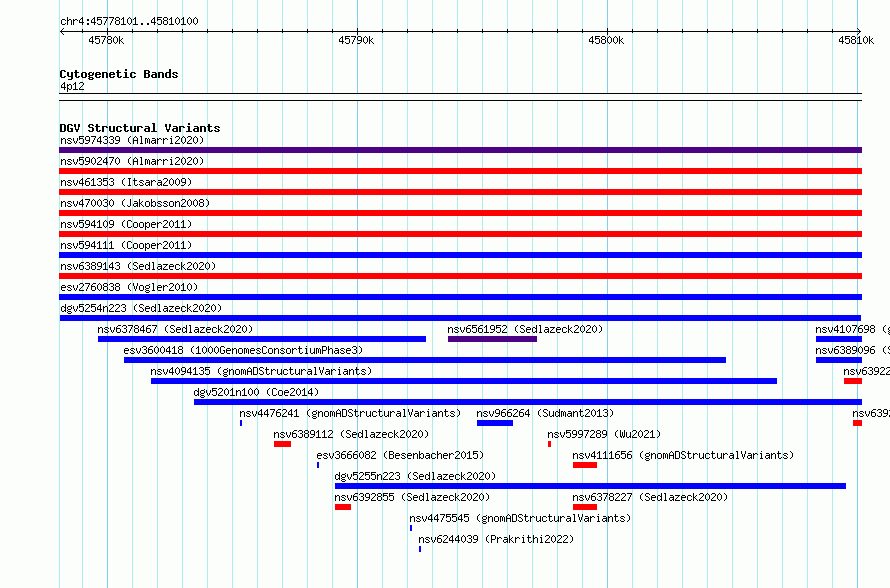Click the 45810k ruler tick label
Screen dimensions: 890x588
pos(856,40)
